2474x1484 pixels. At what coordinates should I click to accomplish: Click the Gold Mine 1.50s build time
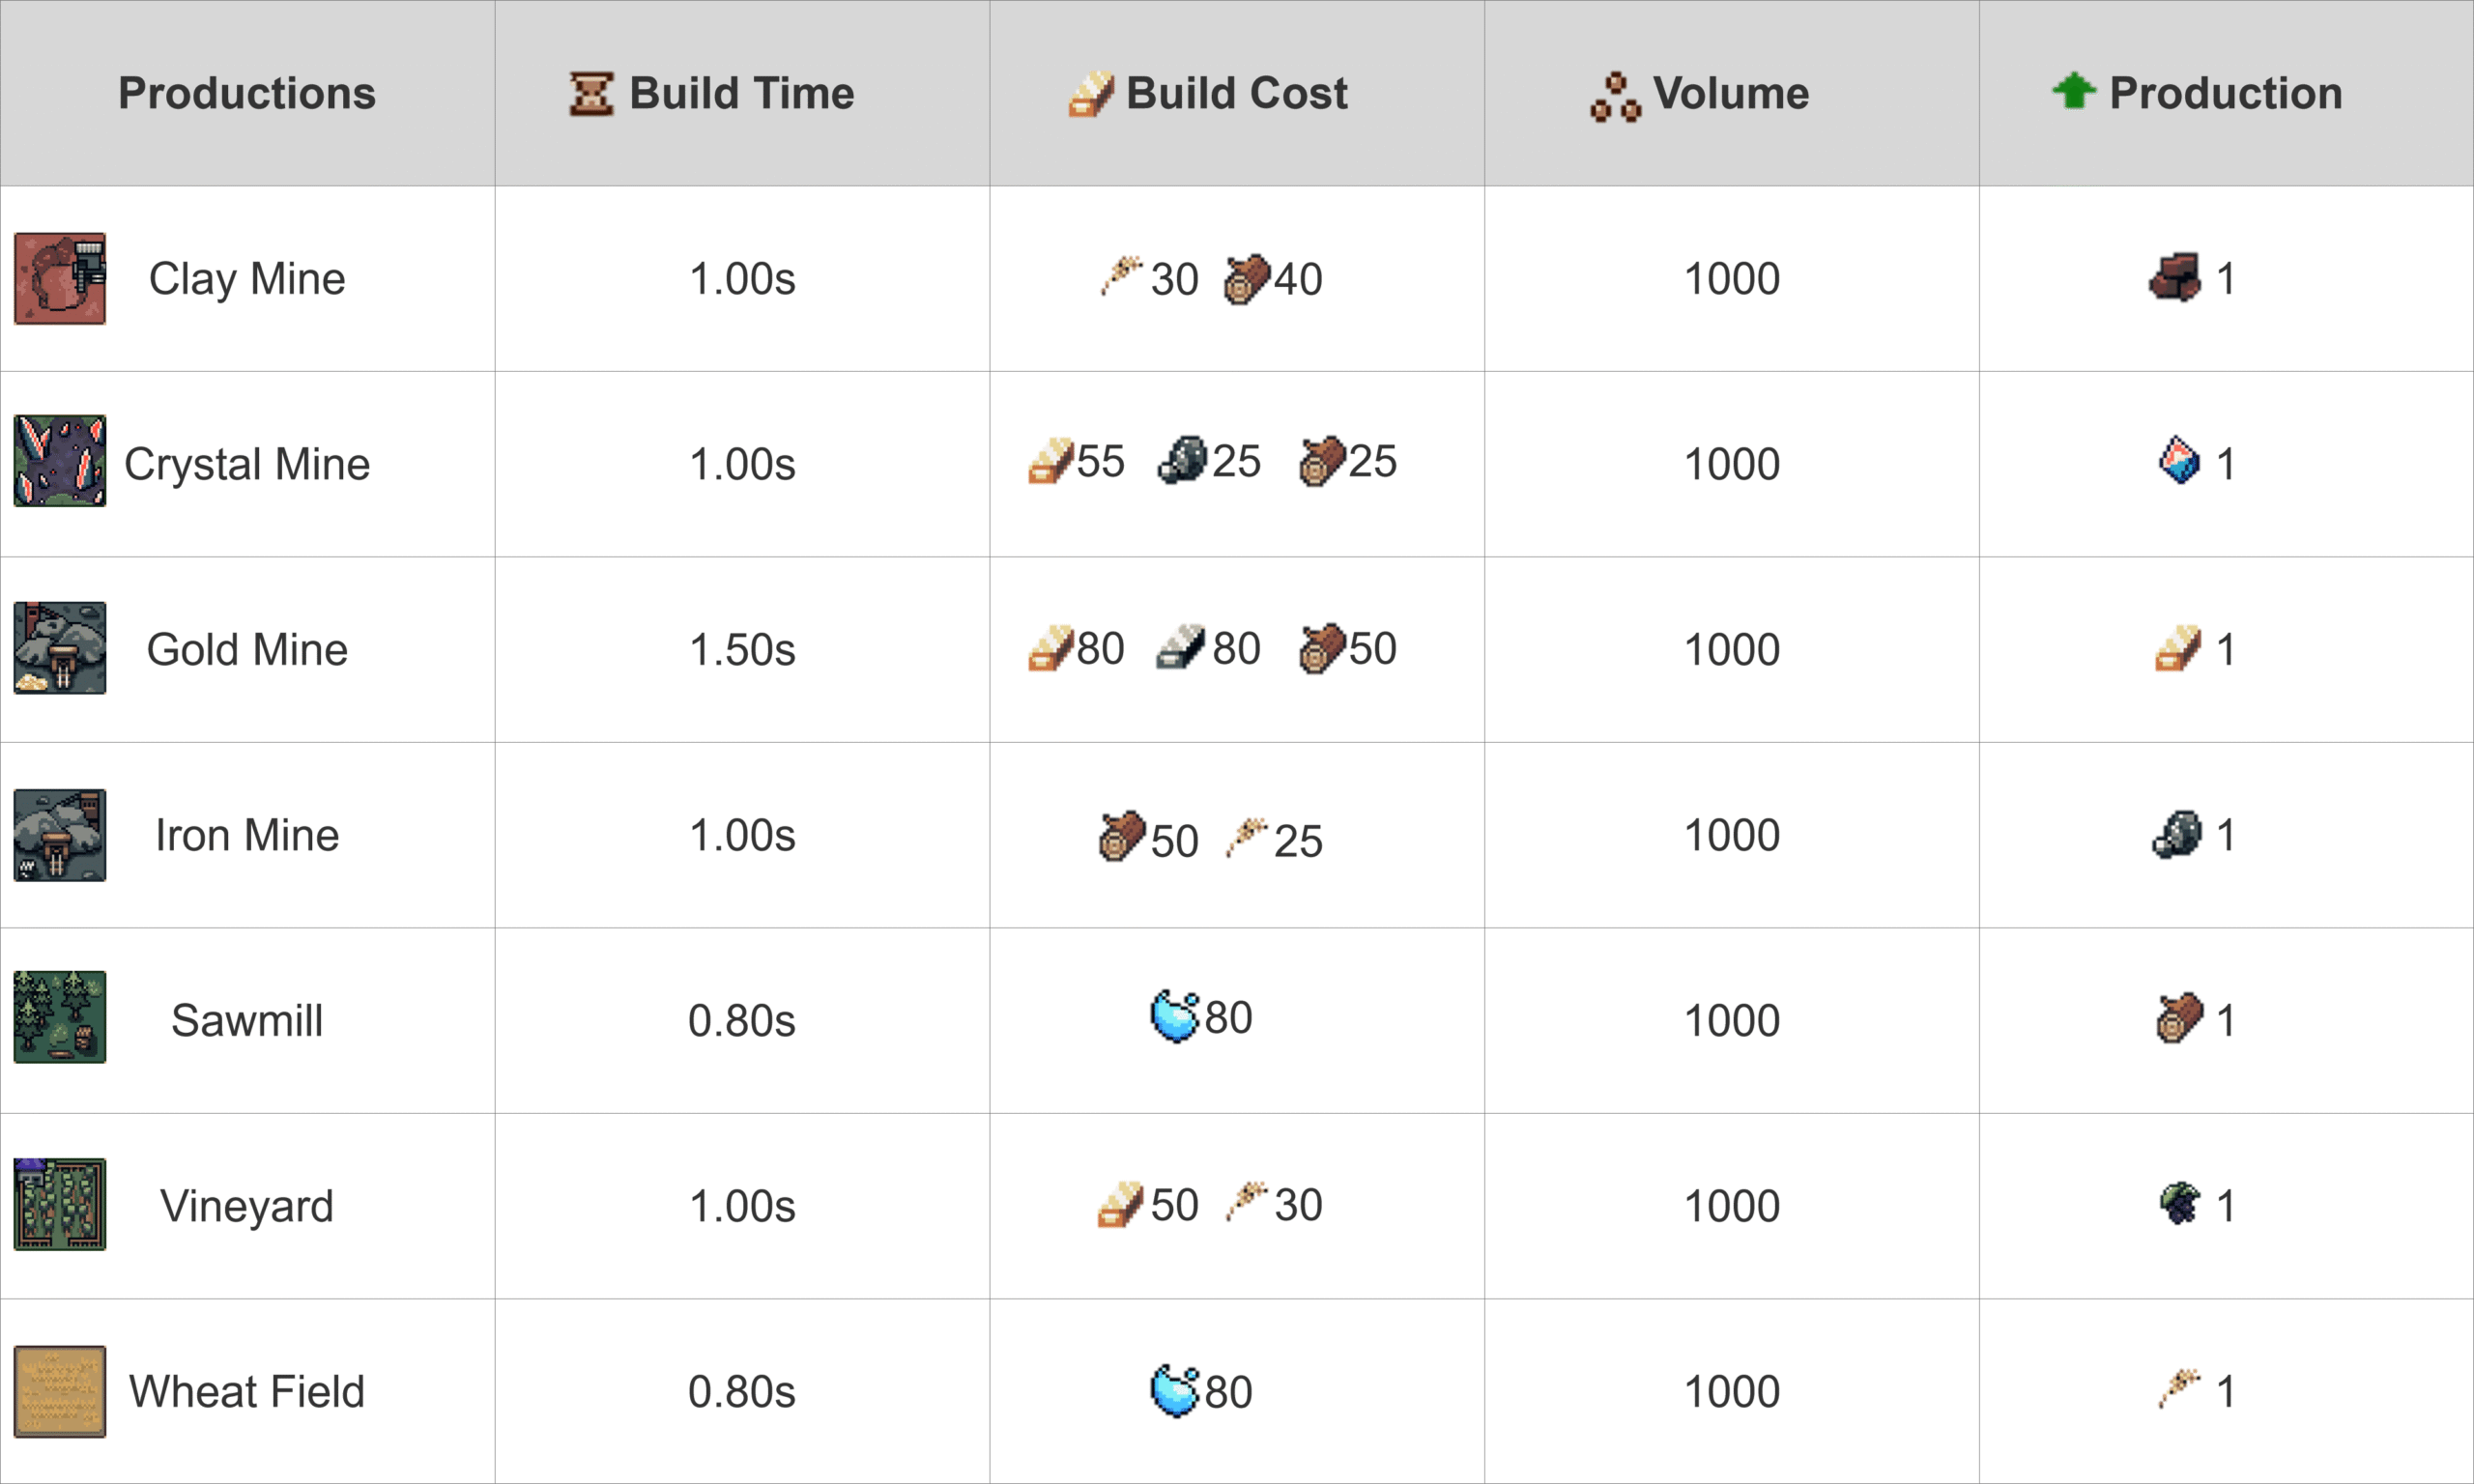tap(742, 650)
